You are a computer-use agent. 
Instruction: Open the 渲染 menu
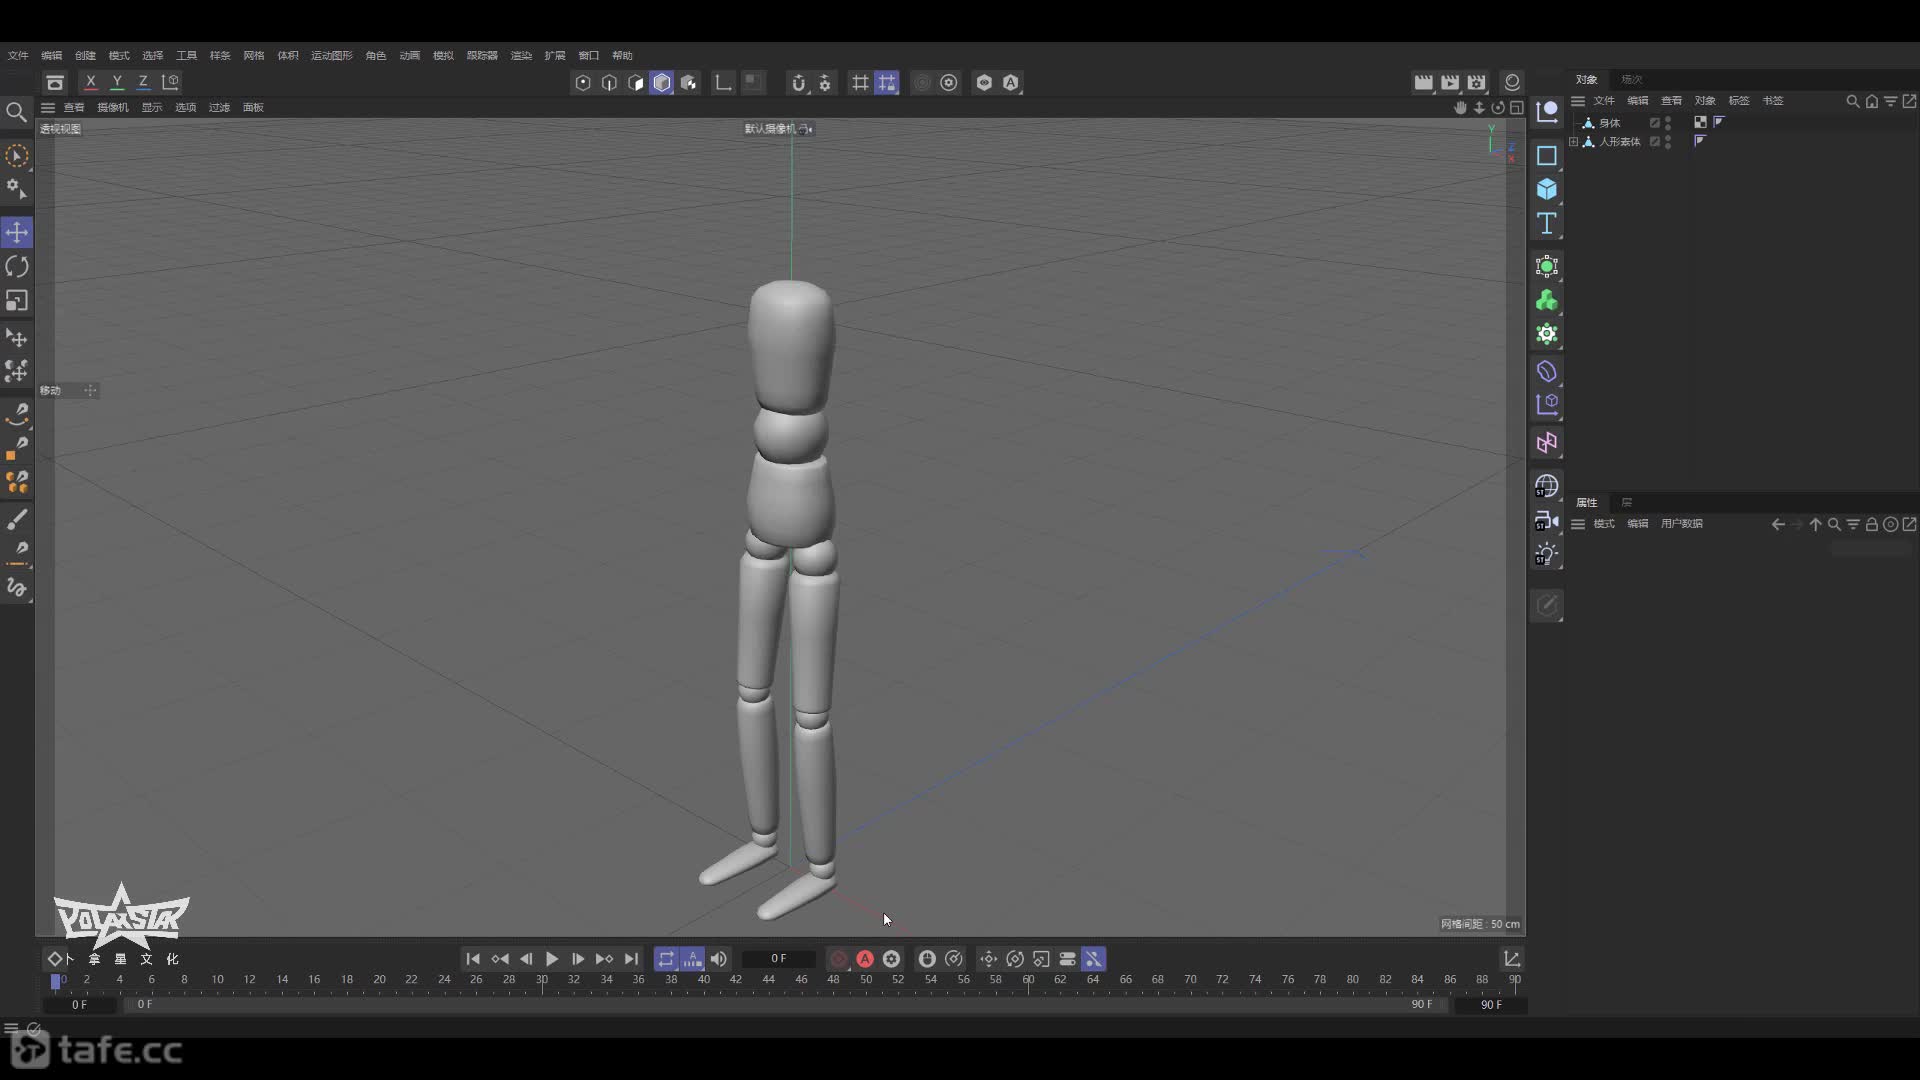point(521,55)
